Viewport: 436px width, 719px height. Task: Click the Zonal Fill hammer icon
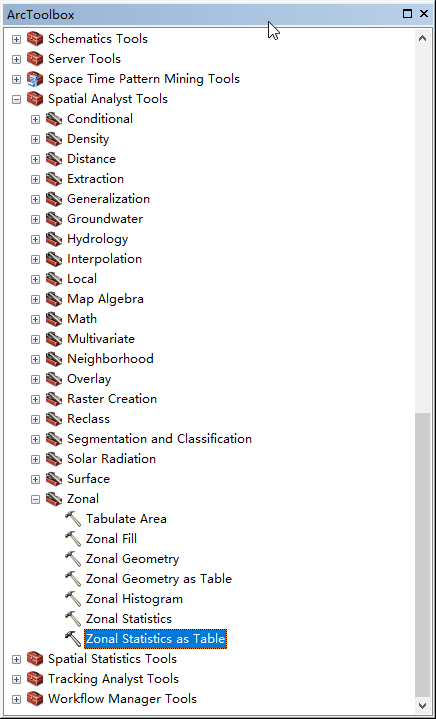[x=73, y=539]
